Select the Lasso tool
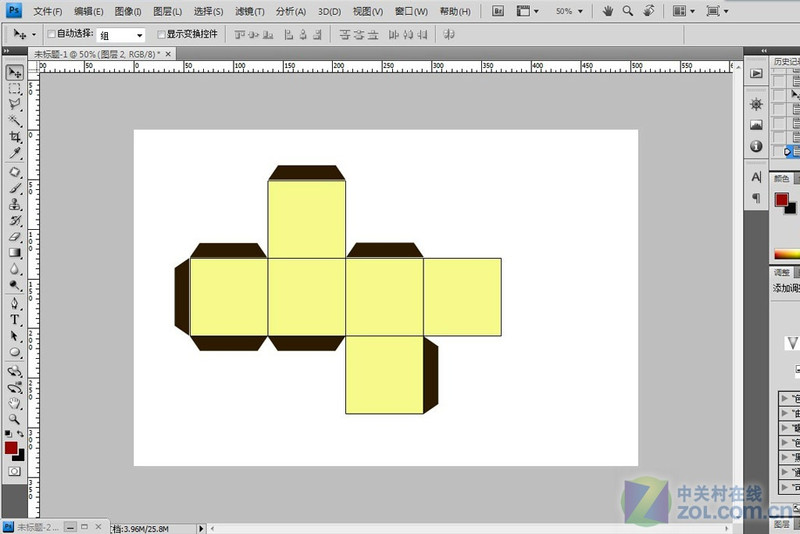Screen dimensions: 800x534 click(15, 105)
